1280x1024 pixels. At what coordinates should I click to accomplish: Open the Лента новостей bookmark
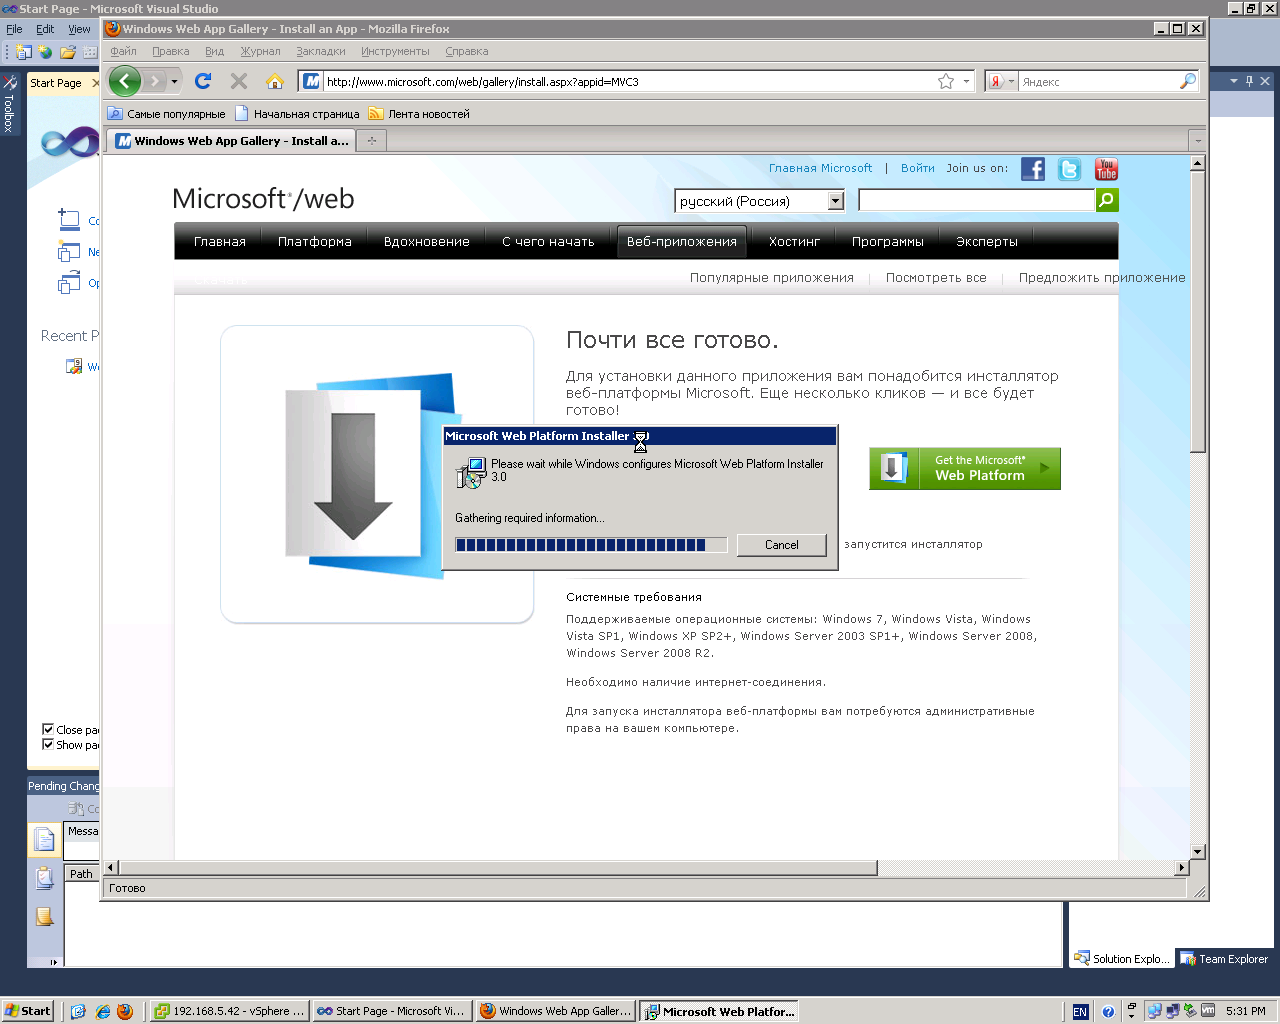[x=419, y=114]
